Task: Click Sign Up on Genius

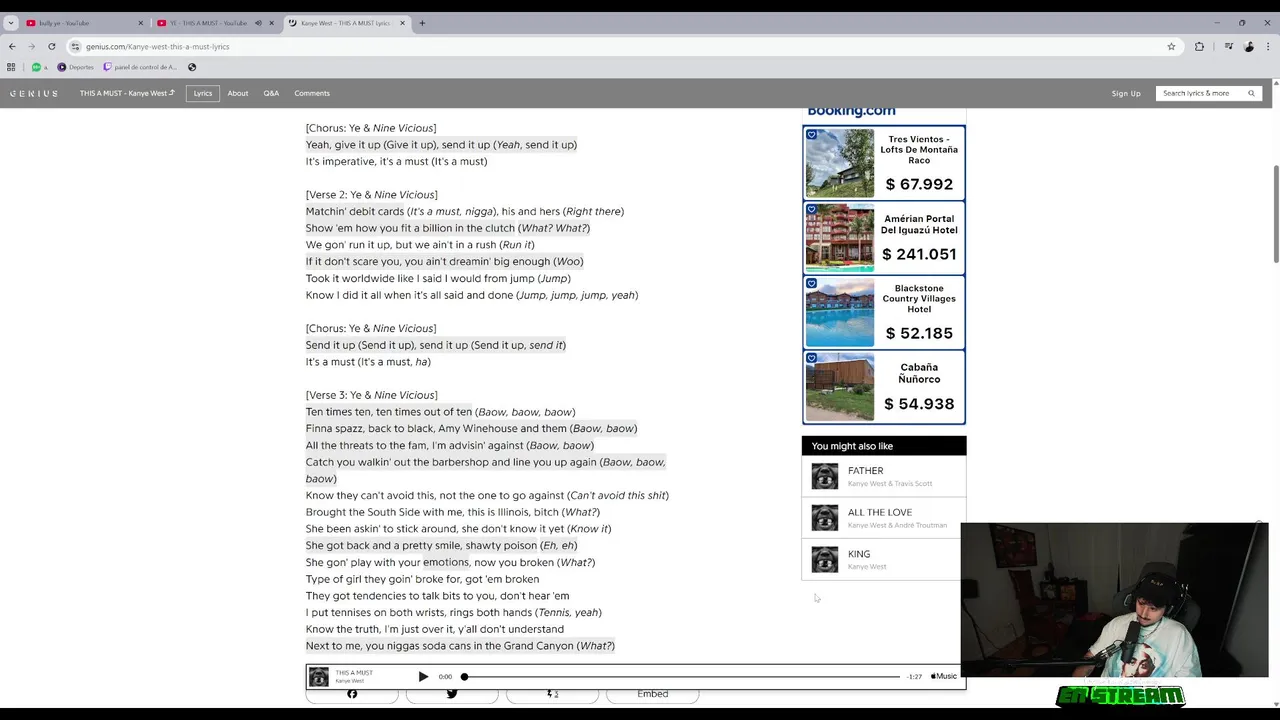Action: (1126, 93)
